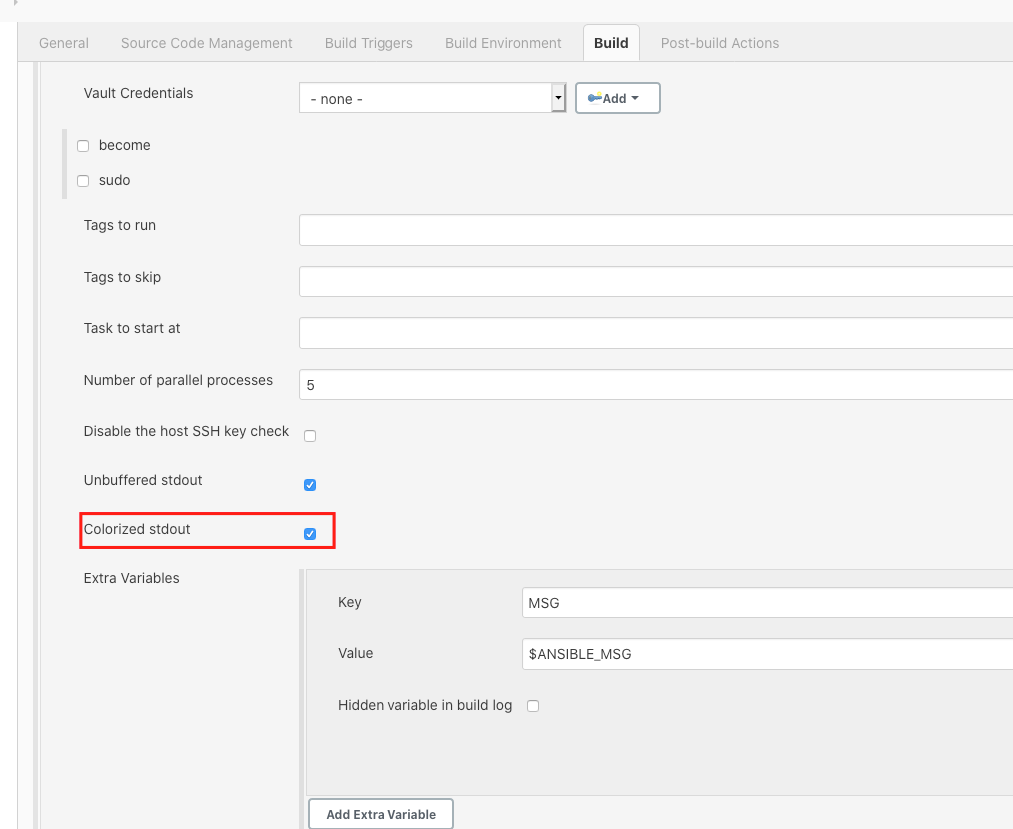1013x829 pixels.
Task: Jump to Post-build Actions tab
Action: coord(720,43)
